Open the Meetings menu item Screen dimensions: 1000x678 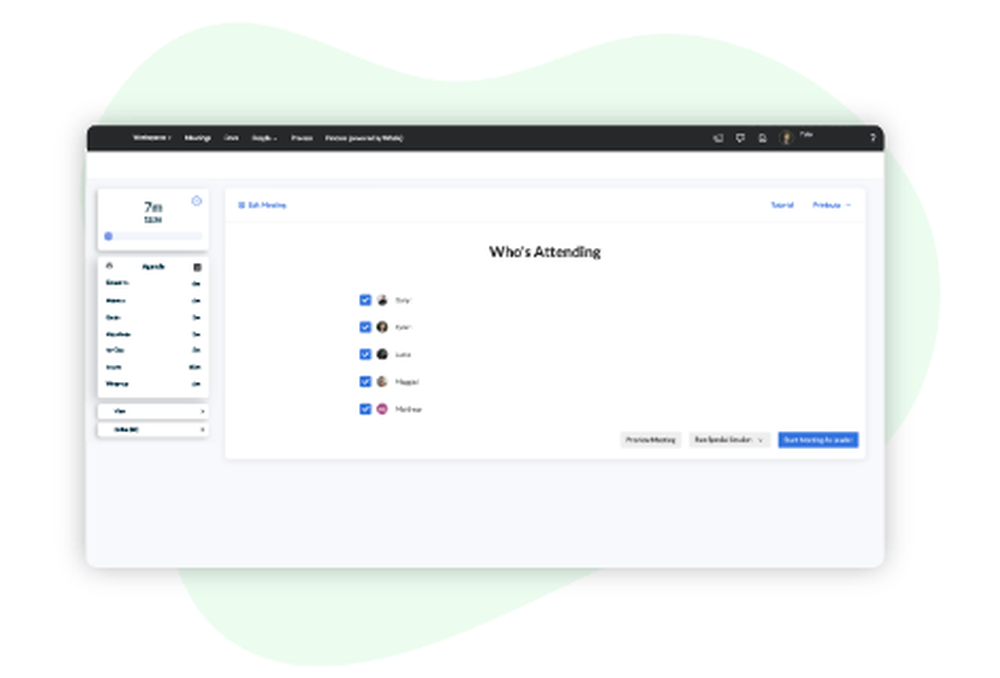click(x=197, y=138)
